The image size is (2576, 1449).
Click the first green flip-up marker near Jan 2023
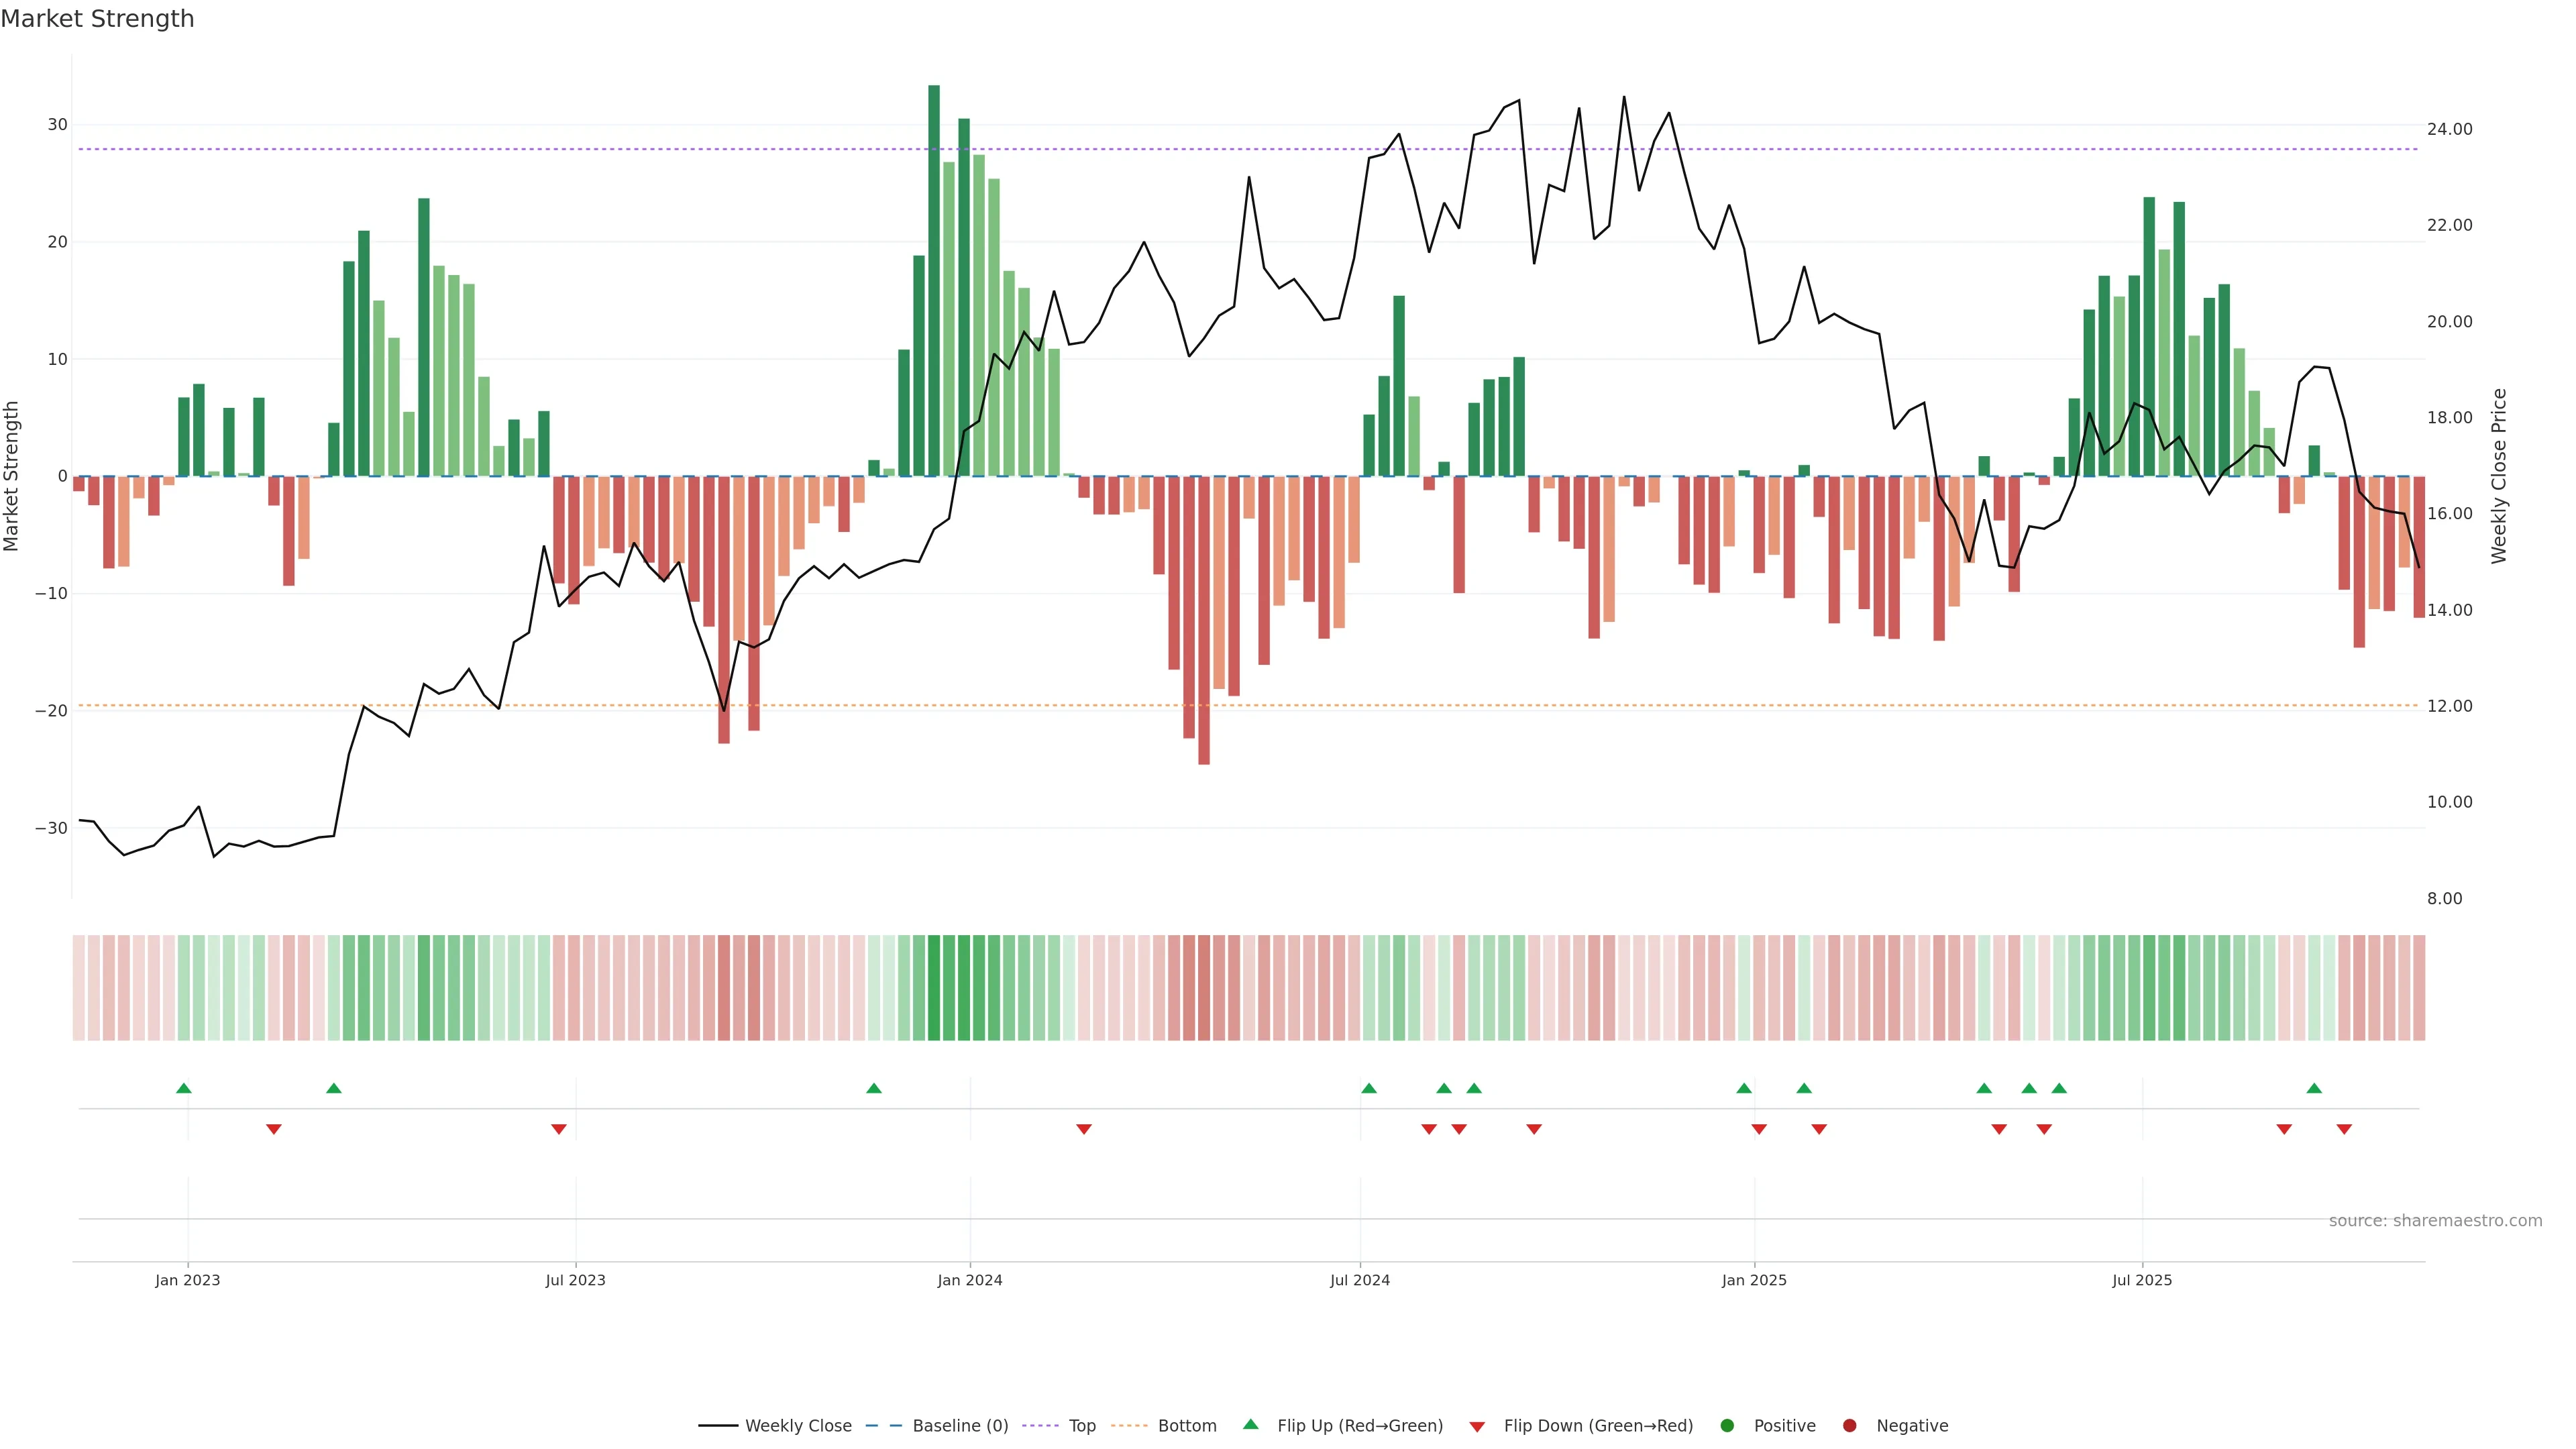pyautogui.click(x=184, y=1088)
